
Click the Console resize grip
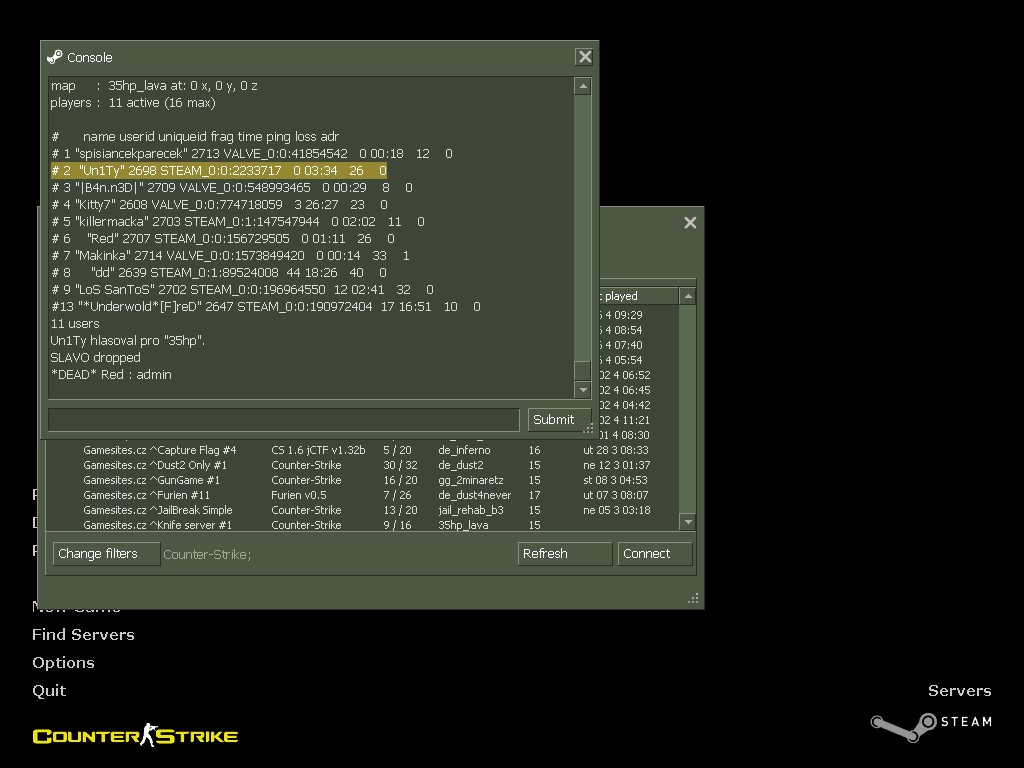pyautogui.click(x=588, y=428)
